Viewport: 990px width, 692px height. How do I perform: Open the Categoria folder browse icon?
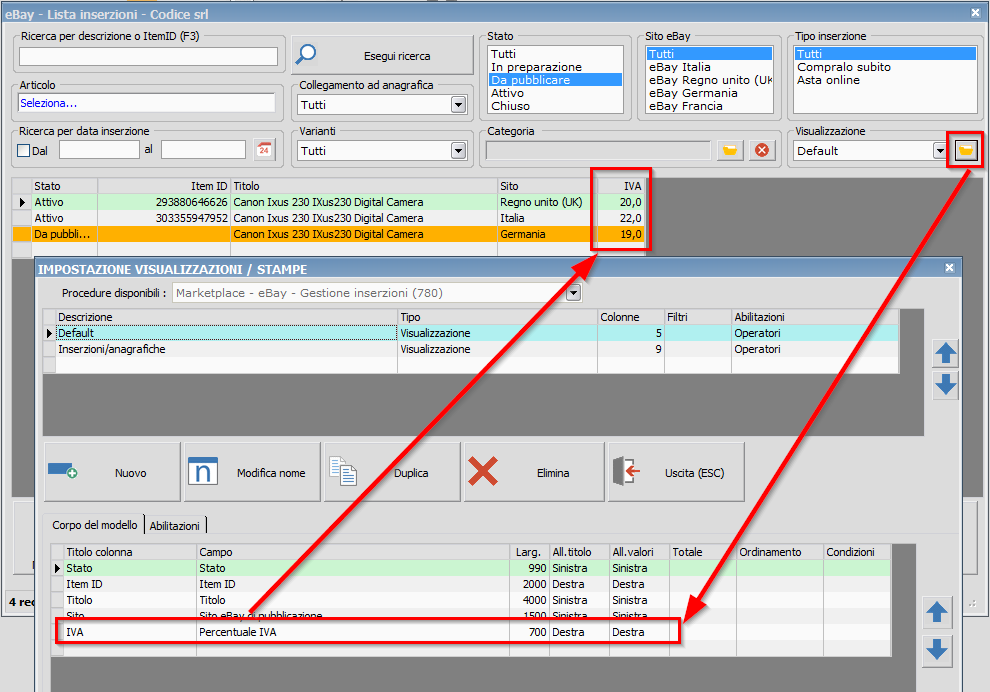point(730,150)
